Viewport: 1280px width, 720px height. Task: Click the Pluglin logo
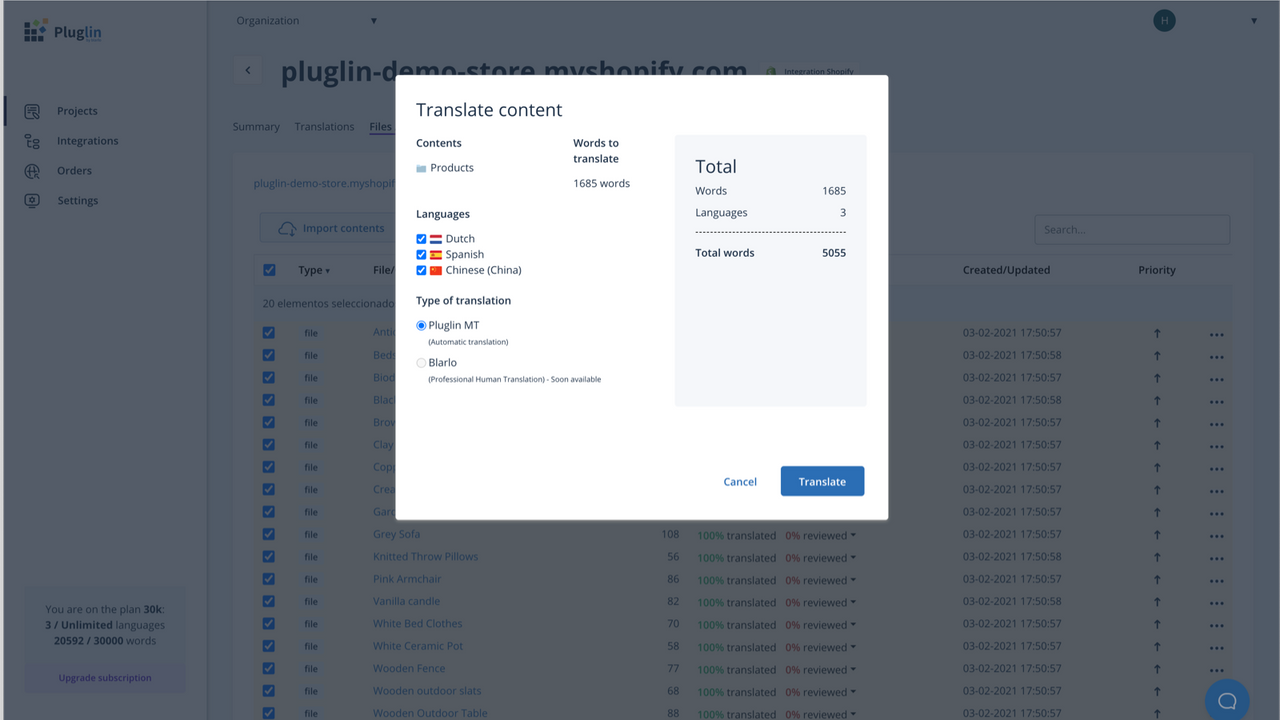(x=62, y=31)
